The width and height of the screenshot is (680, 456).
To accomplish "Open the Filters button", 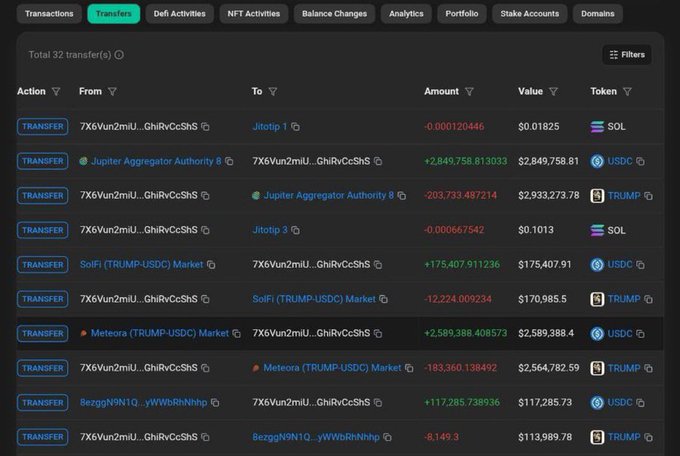I will 627,55.
